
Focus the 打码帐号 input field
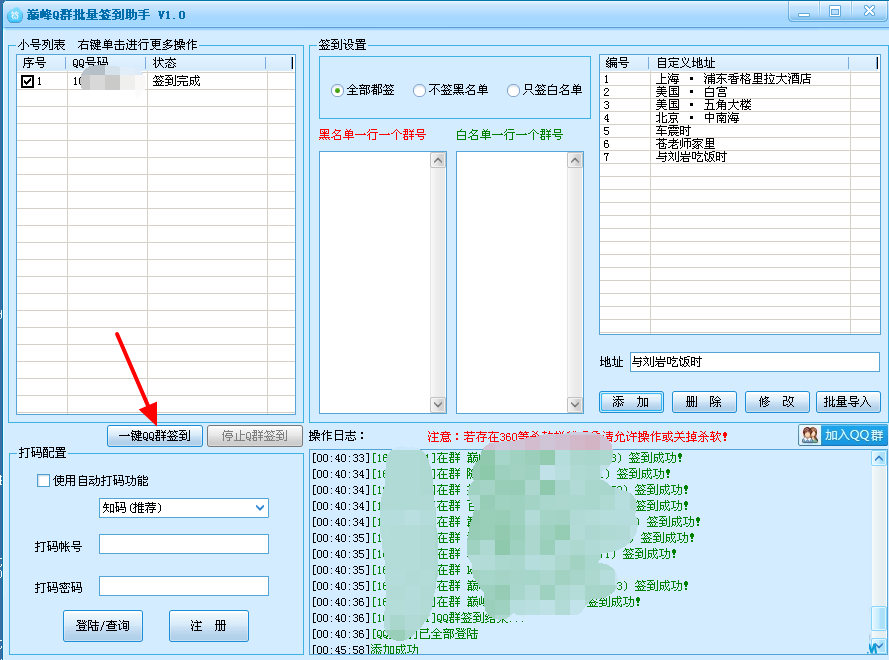184,544
